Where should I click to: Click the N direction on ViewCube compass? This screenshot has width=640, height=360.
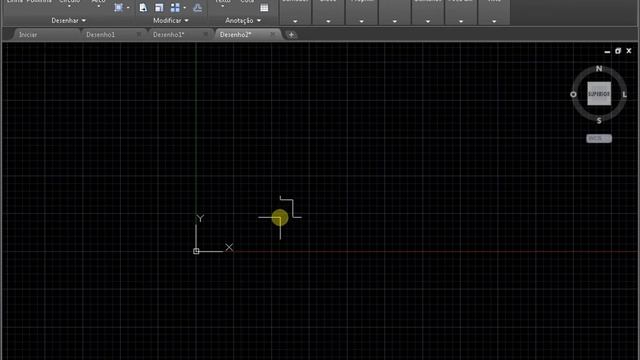click(599, 69)
